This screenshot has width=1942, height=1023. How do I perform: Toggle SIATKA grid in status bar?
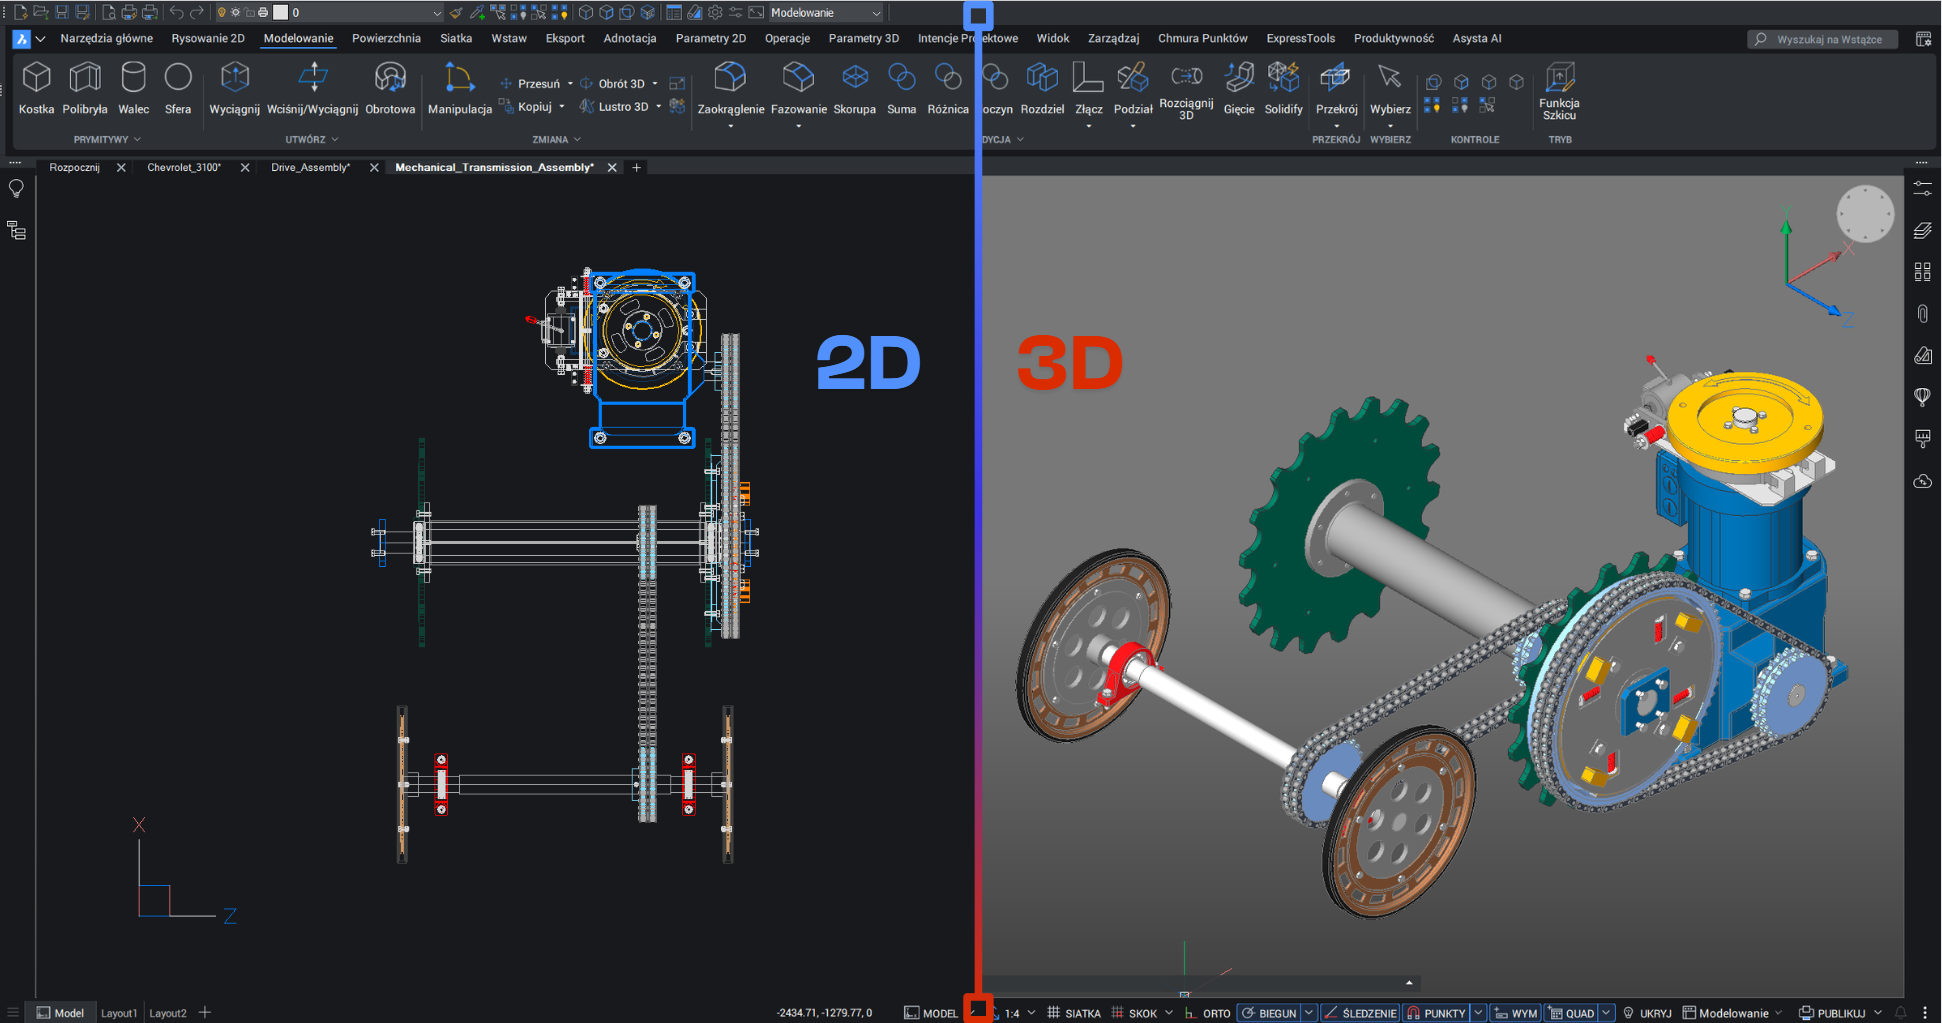[x=1074, y=1013]
